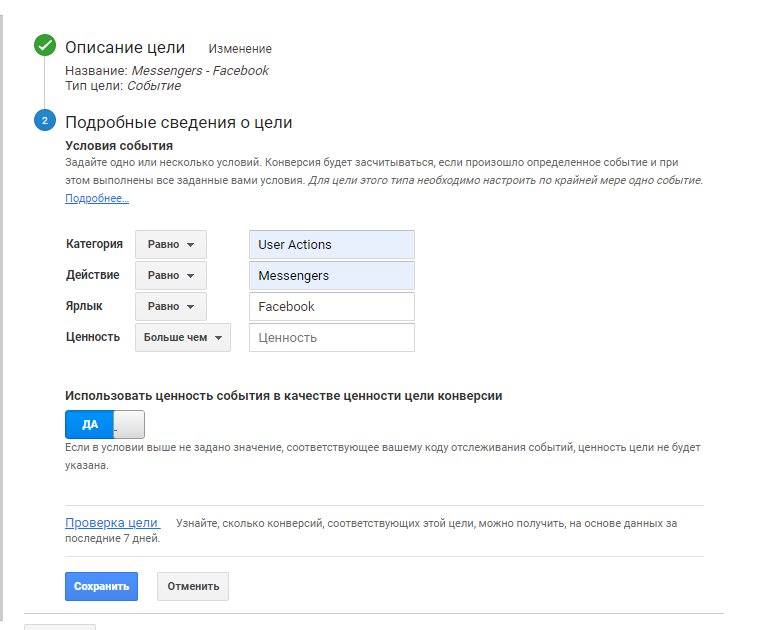This screenshot has height=630, width=765.
Task: Click the User Actions category field
Action: coord(331,244)
